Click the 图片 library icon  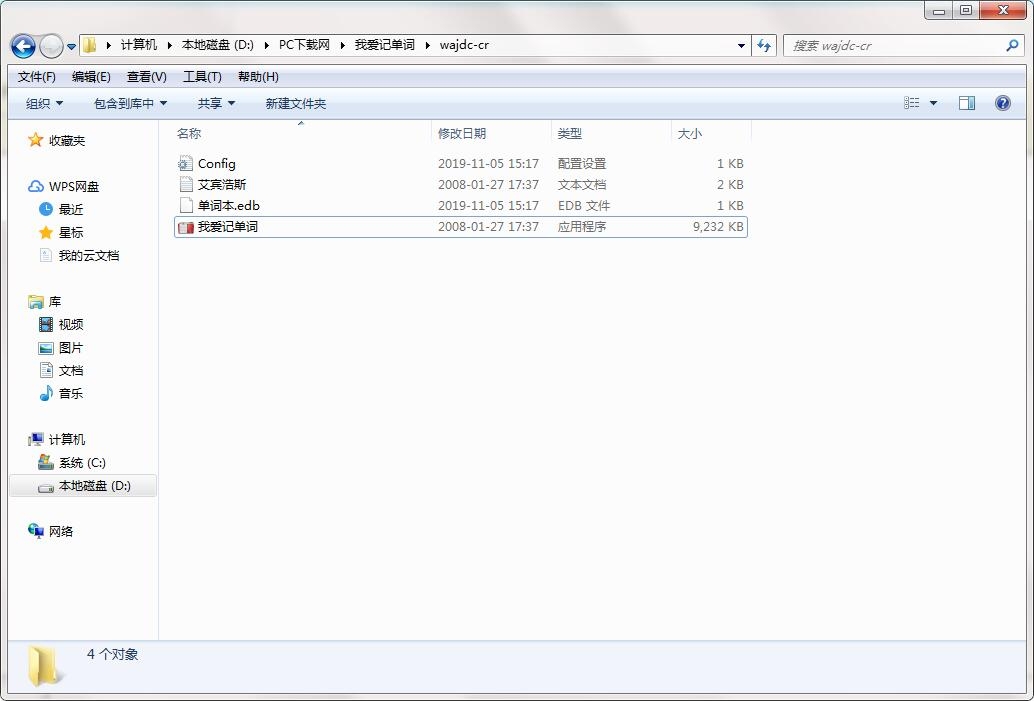pos(46,348)
